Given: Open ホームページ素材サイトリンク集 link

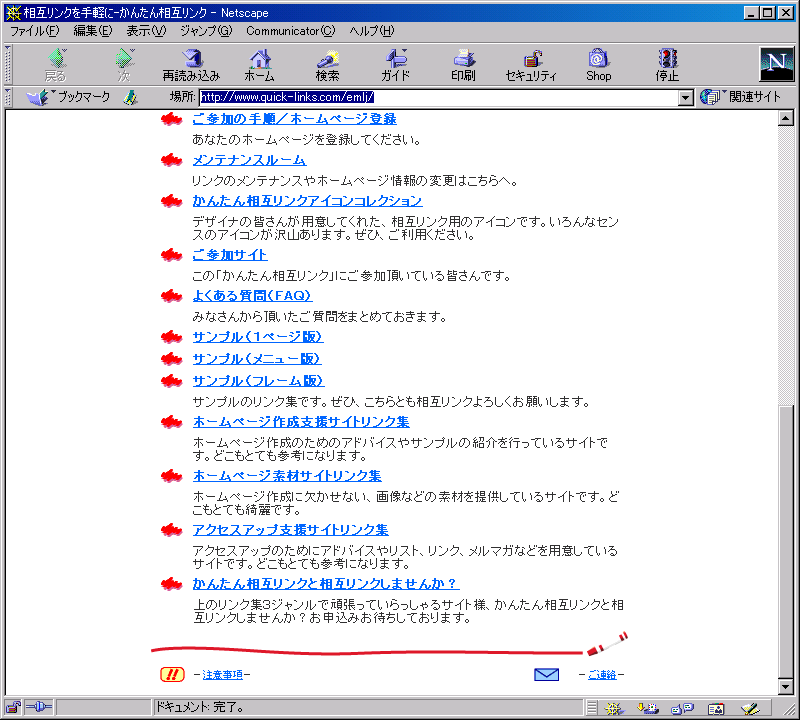Looking at the screenshot, I should (287, 476).
